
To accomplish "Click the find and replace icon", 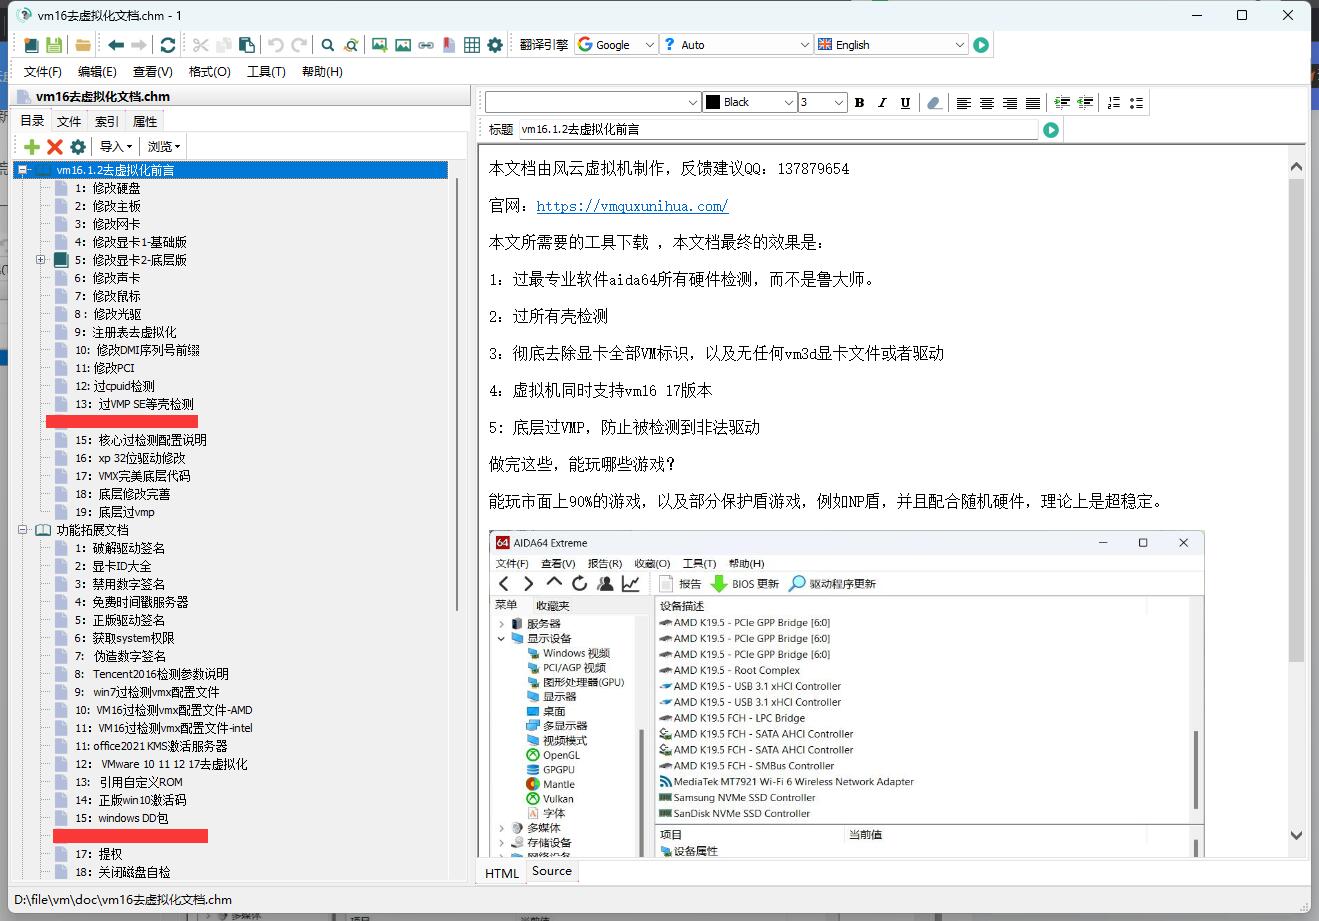I will pyautogui.click(x=351, y=45).
